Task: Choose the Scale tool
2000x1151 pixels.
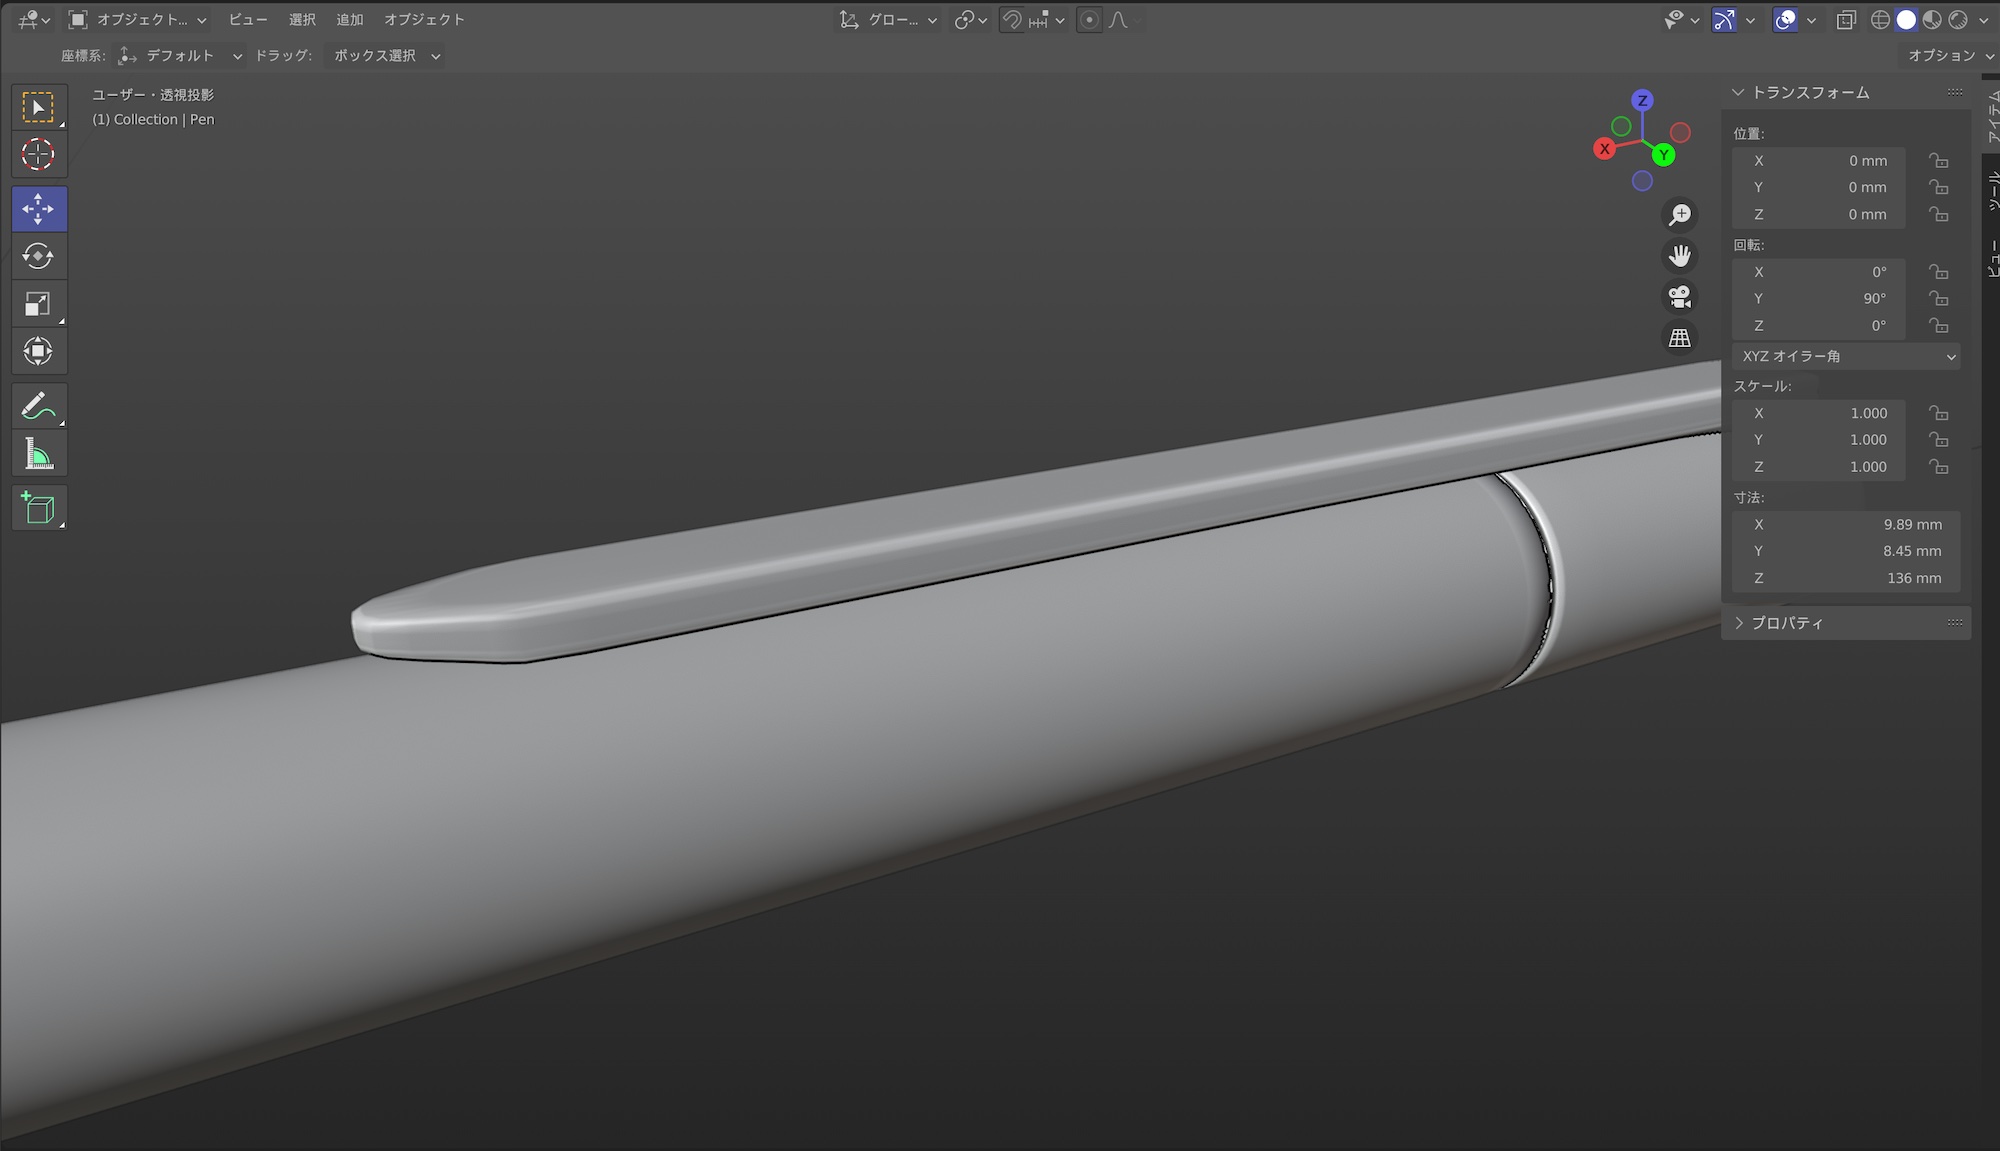Action: pyautogui.click(x=38, y=304)
